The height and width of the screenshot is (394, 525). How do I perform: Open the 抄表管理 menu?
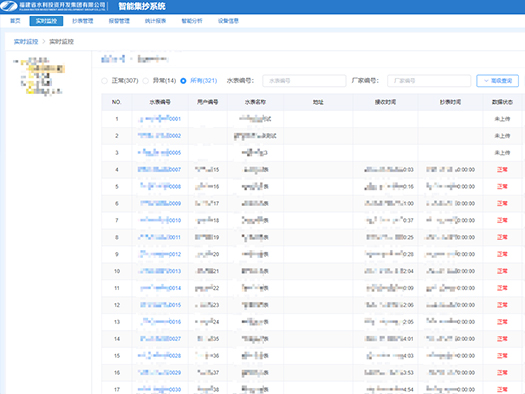[83, 21]
